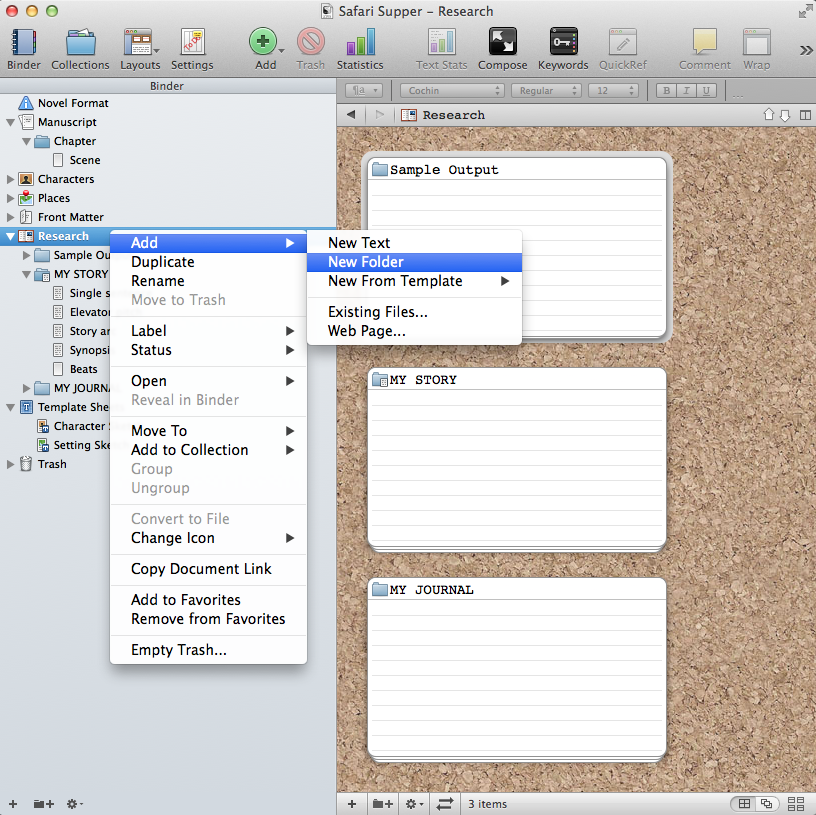Select Rename in context menu
Screen dimensions: 816x815
208,281
